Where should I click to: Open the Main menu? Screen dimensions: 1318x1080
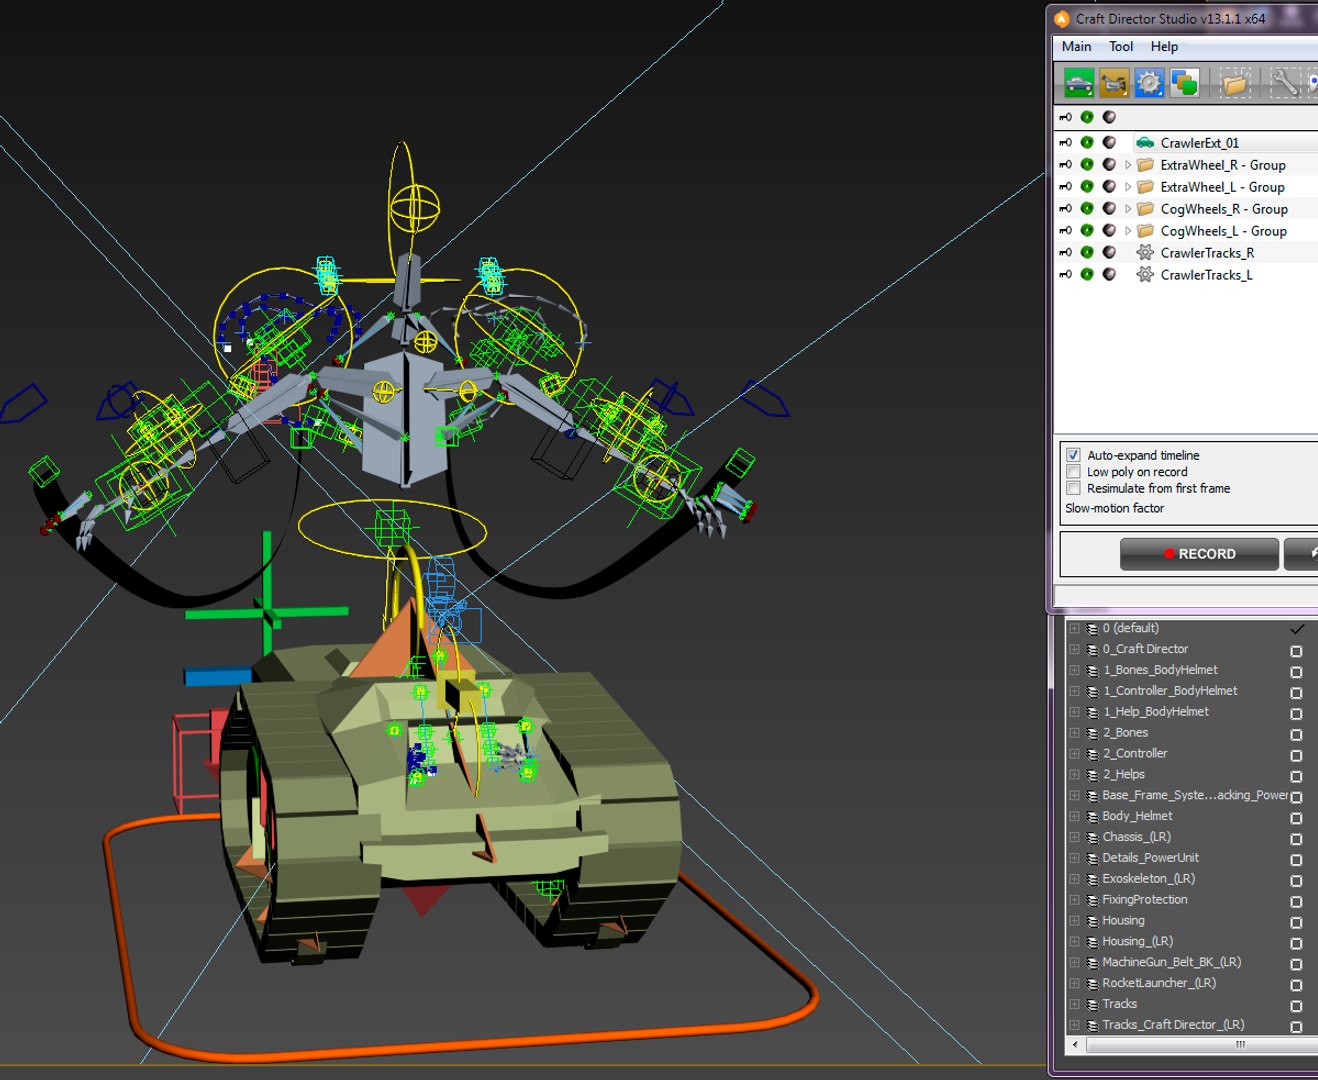1076,46
